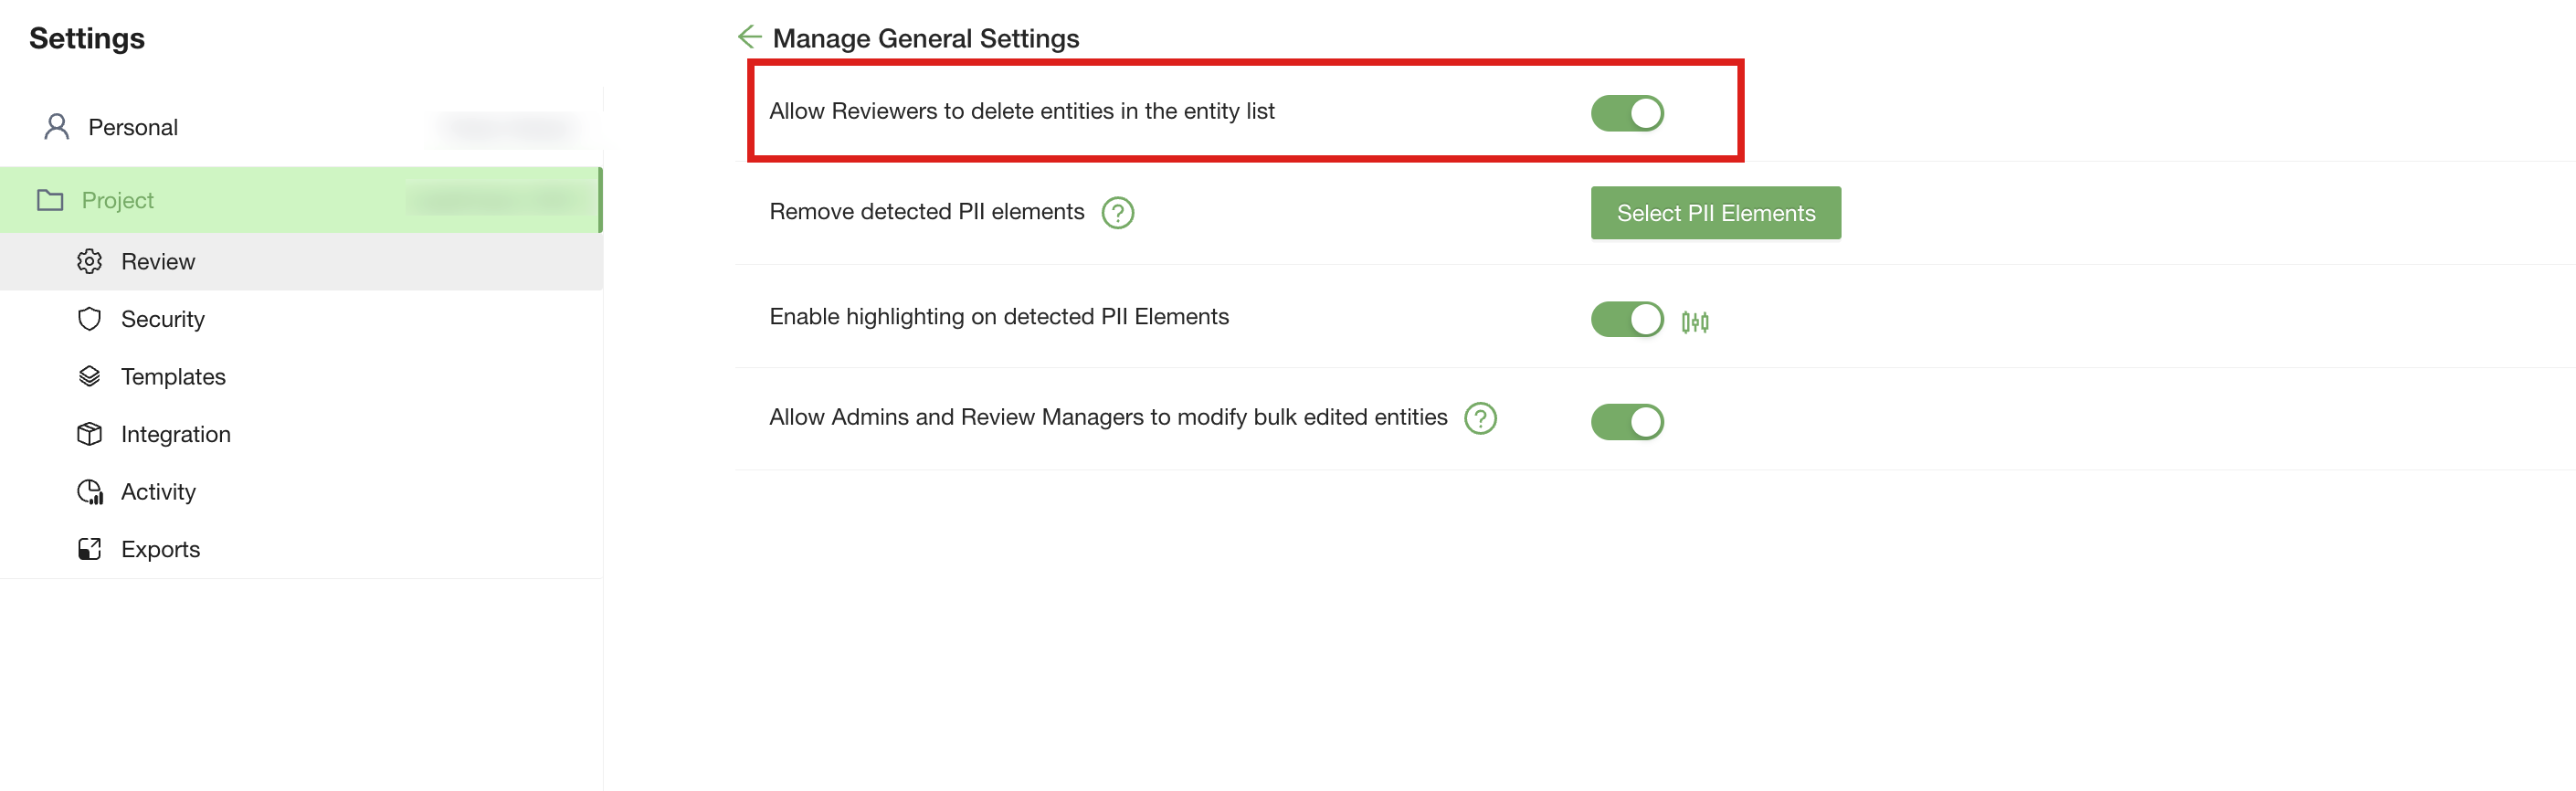Image resolution: width=2576 pixels, height=791 pixels.
Task: Open the Templates settings section
Action: pos(173,376)
